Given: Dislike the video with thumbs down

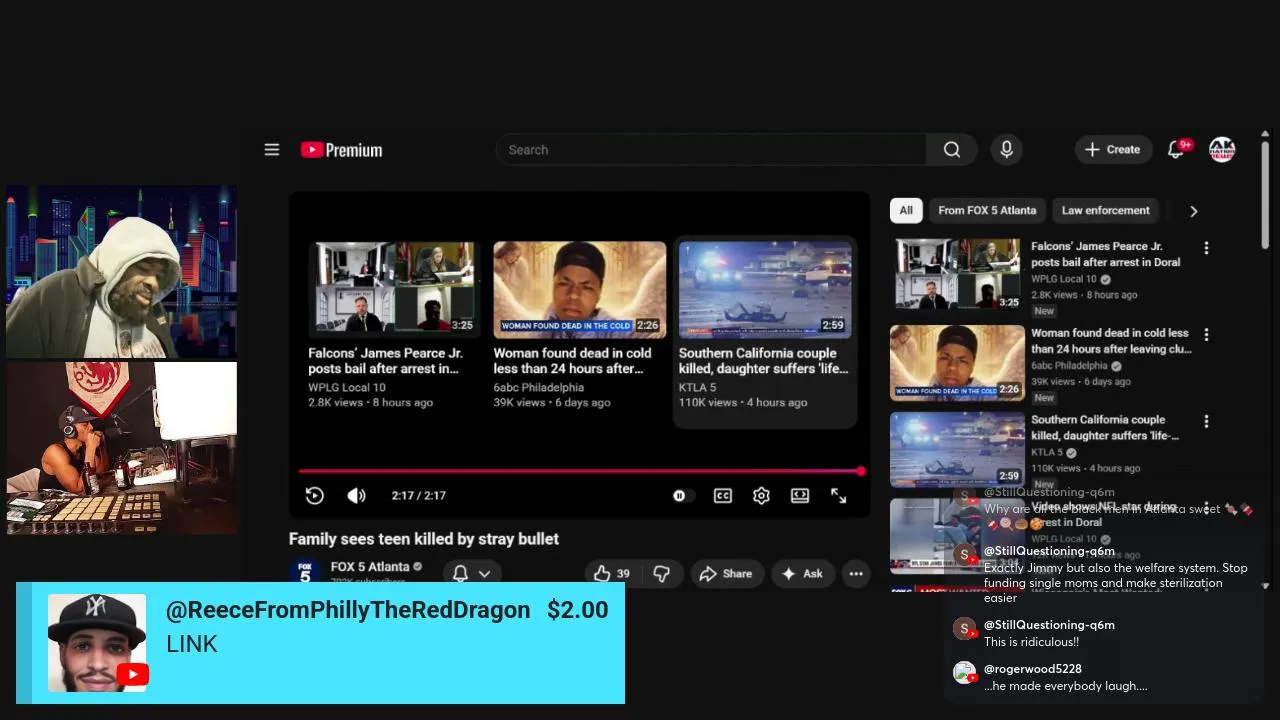Looking at the screenshot, I should pos(661,573).
